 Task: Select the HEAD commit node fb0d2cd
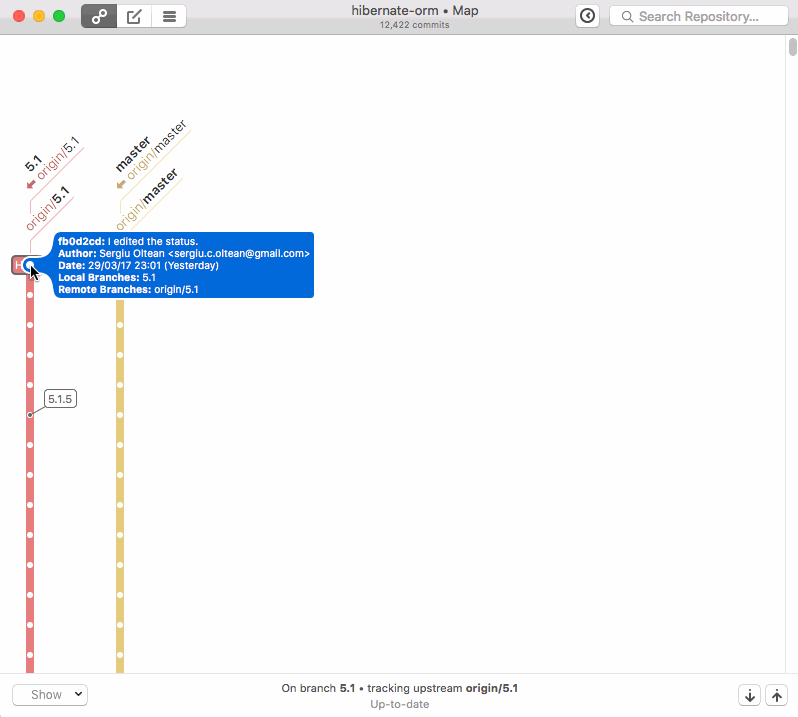(x=31, y=266)
